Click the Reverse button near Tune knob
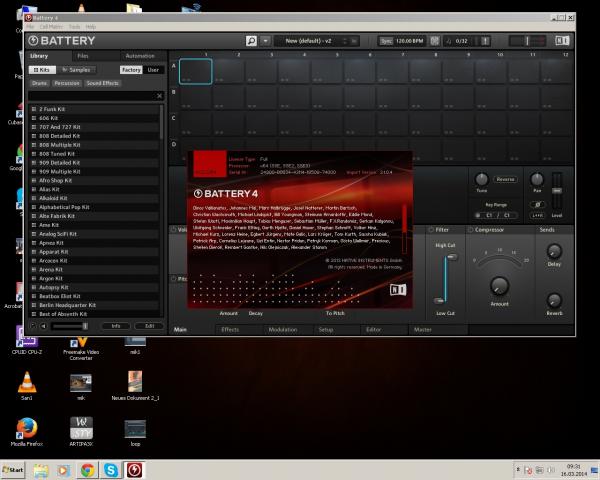 (505, 179)
